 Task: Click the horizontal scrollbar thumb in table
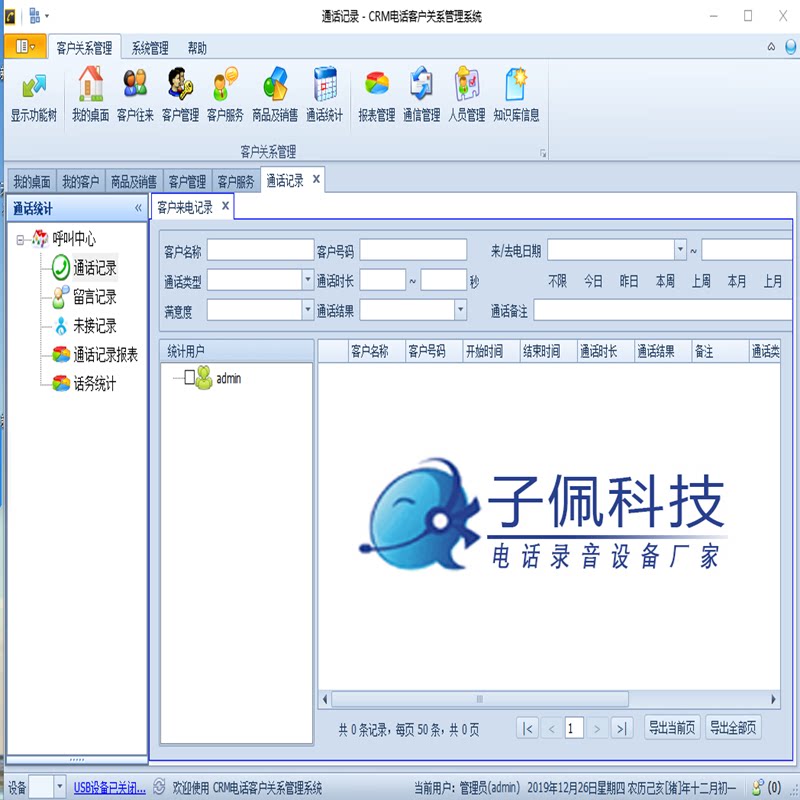click(x=480, y=699)
